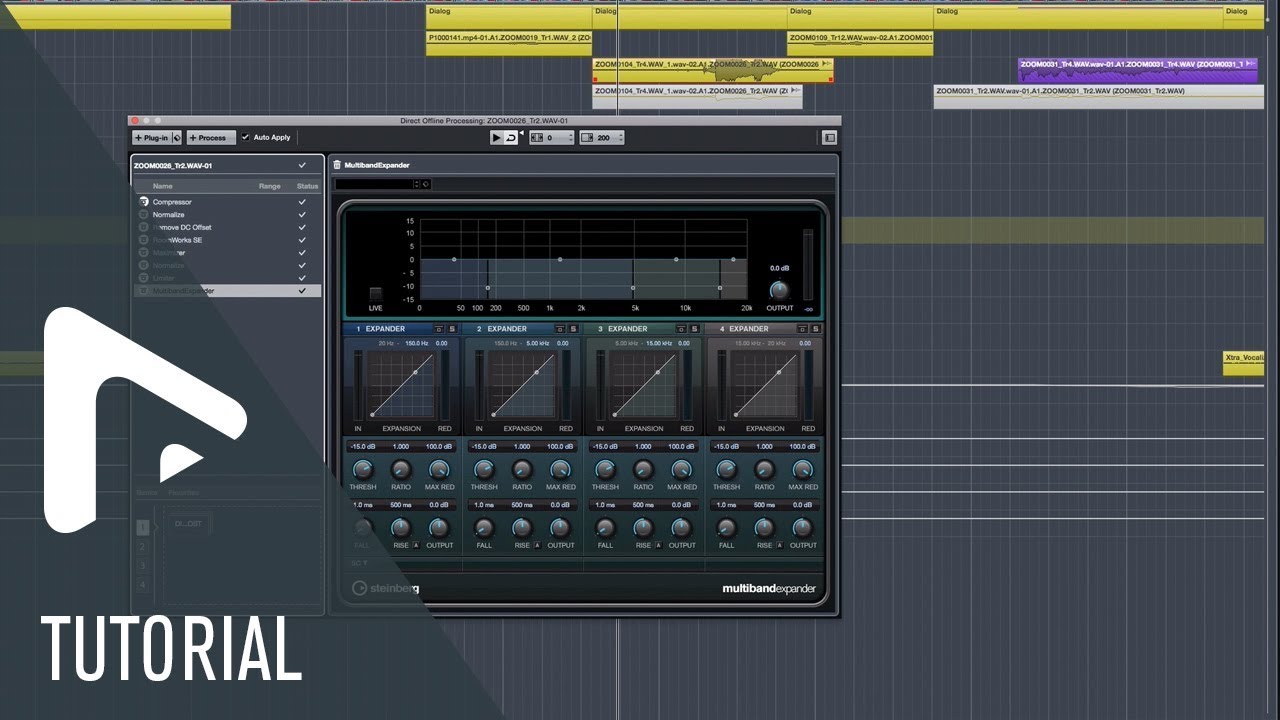Bypass band 1 Expander

tap(439, 329)
